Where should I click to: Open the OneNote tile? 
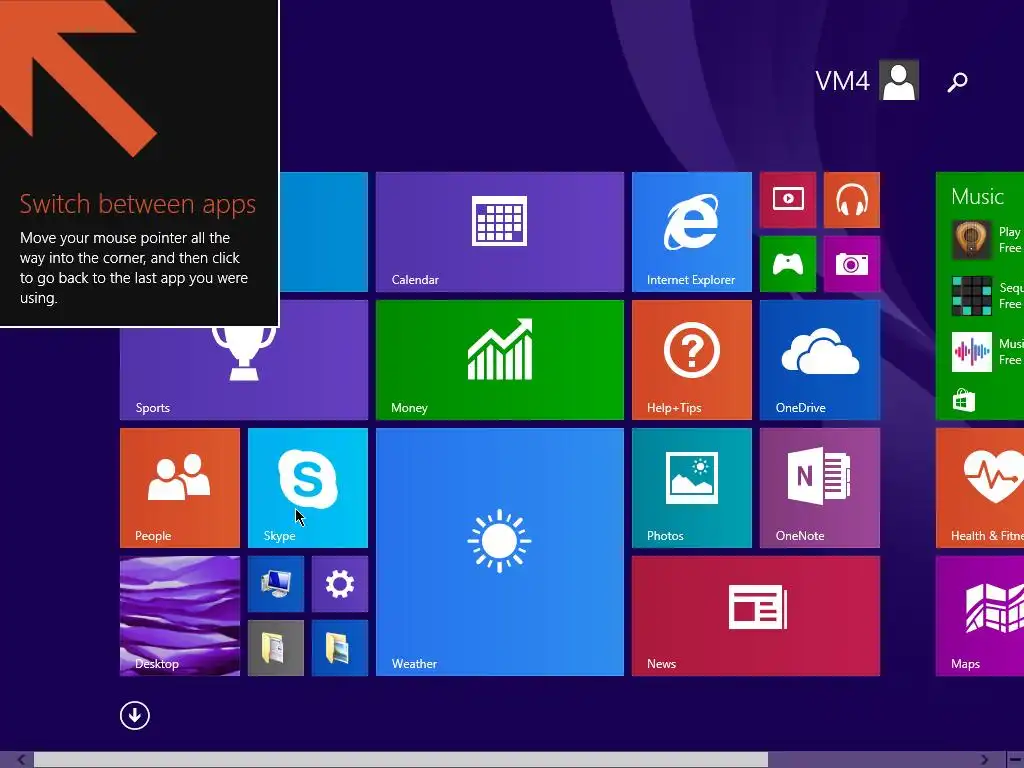[x=820, y=488]
